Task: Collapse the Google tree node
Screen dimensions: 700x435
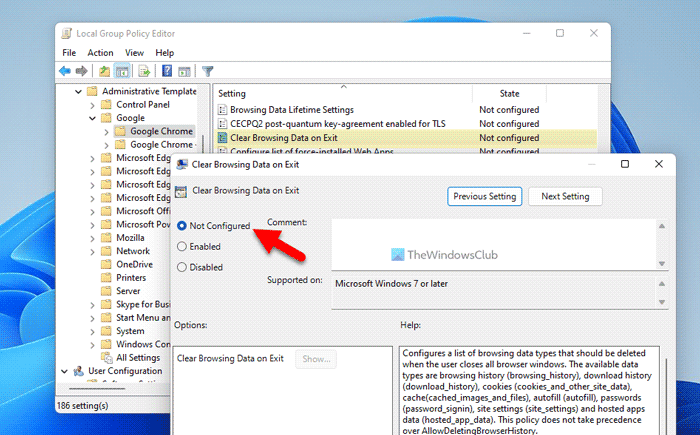Action: [x=92, y=118]
